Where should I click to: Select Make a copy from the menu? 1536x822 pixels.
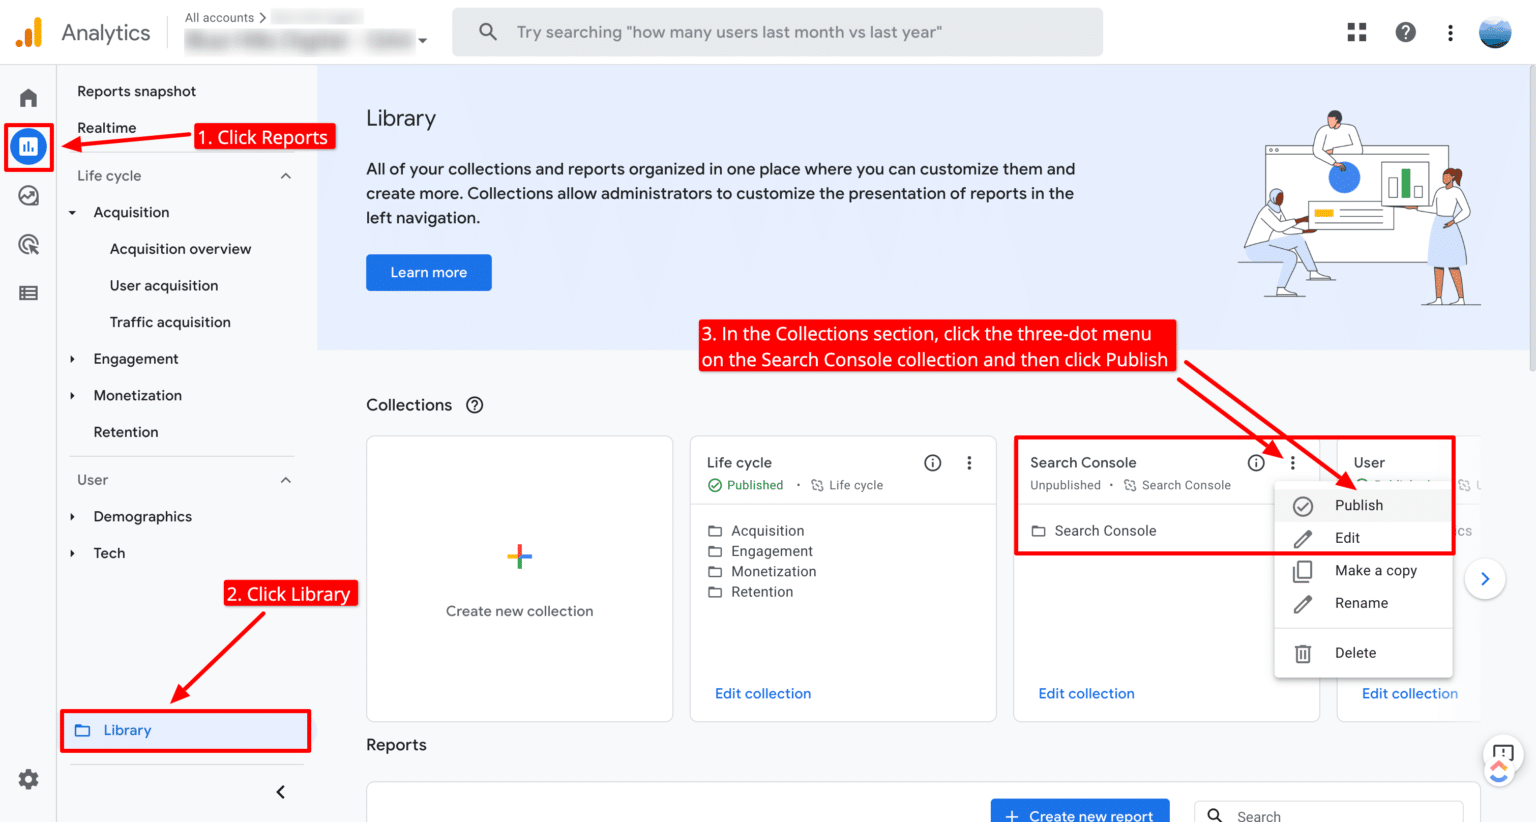(1363, 571)
